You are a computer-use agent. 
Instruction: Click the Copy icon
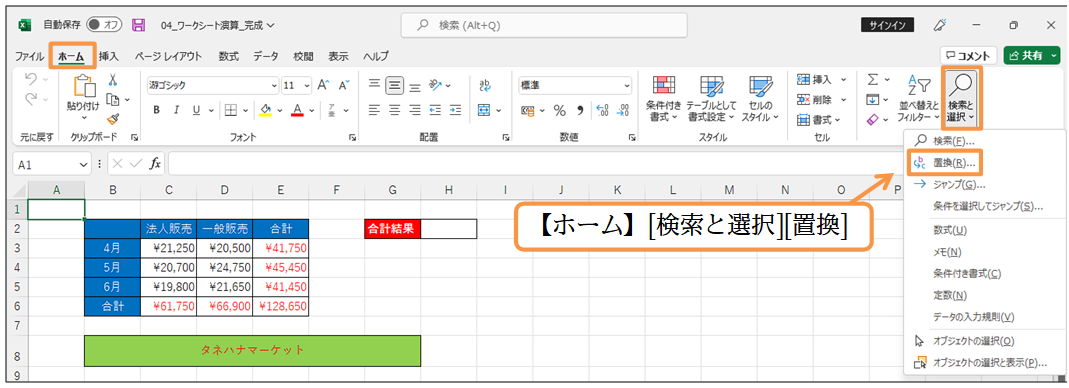113,100
